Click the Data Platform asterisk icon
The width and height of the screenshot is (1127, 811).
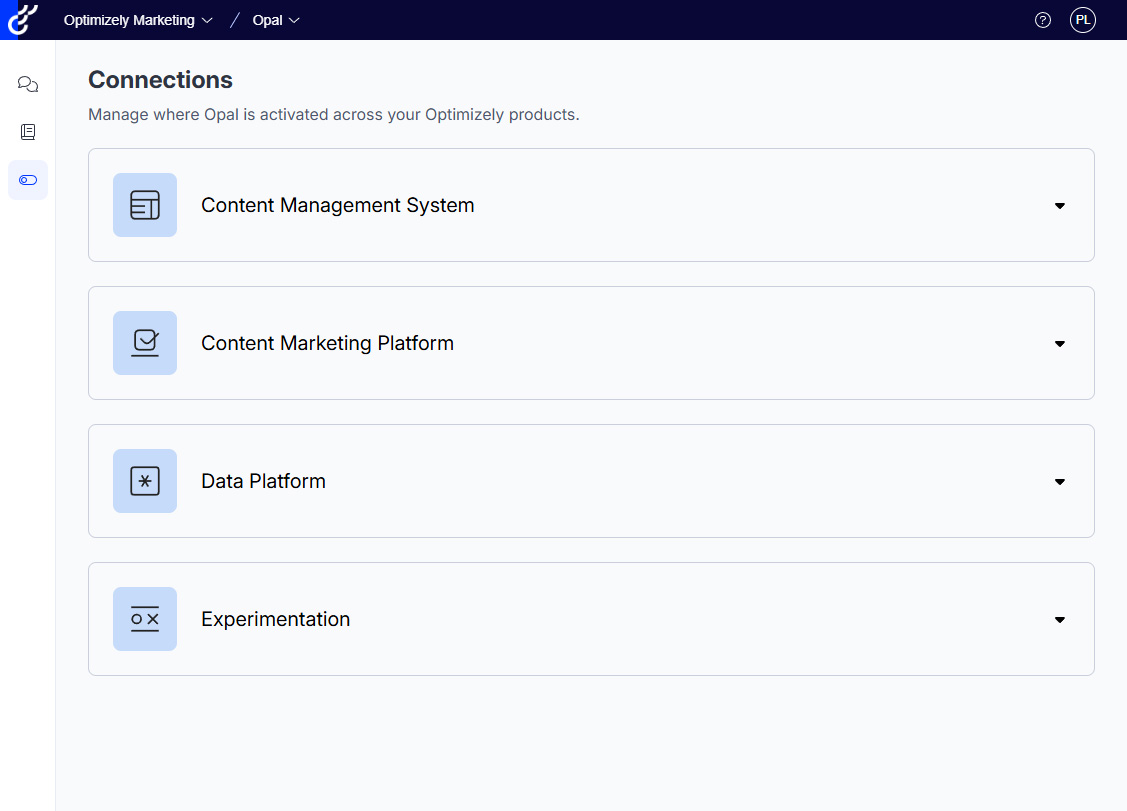145,481
